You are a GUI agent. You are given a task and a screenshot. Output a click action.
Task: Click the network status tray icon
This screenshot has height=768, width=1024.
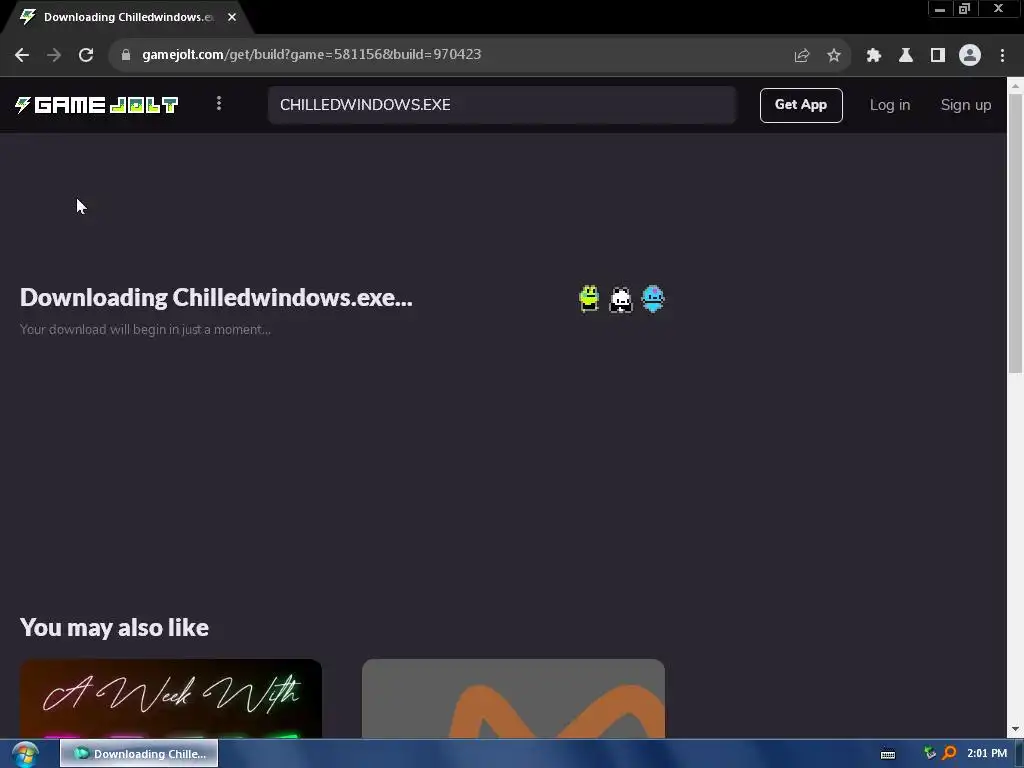point(930,754)
